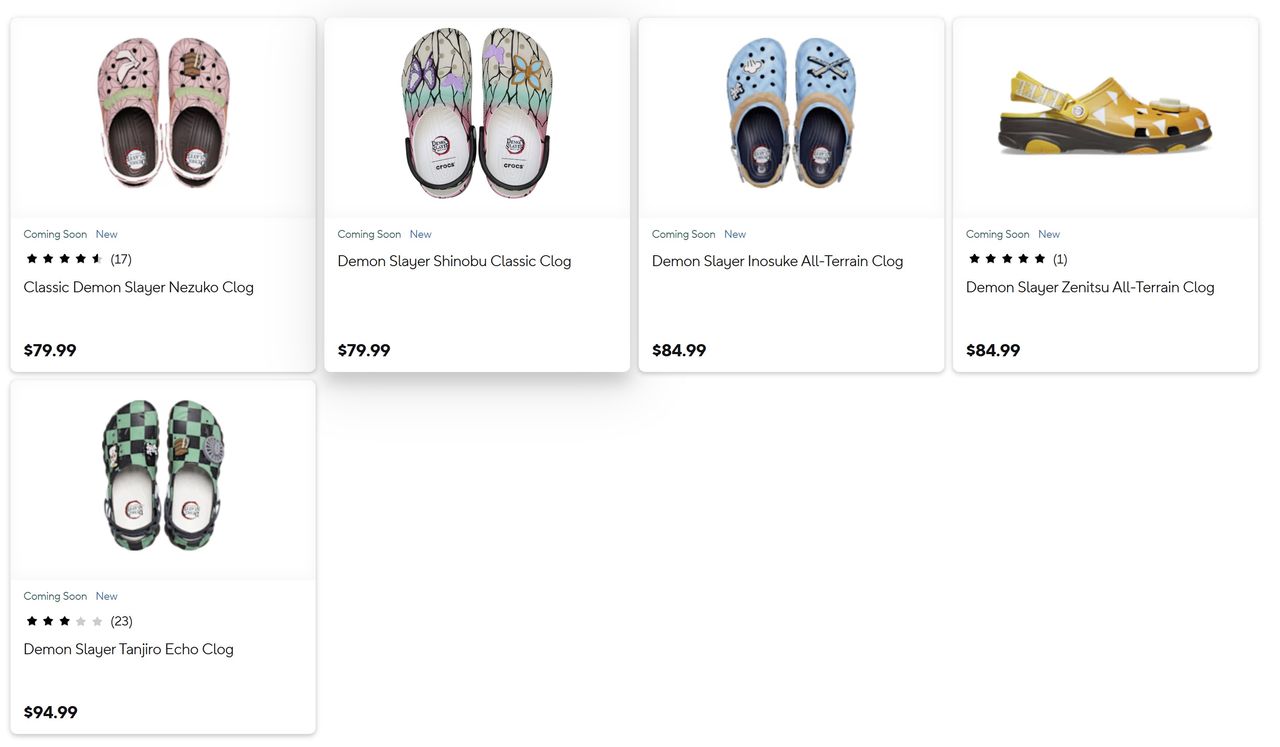Open Demon Slayer Inosuke All-Terrain Clog link

tap(777, 261)
